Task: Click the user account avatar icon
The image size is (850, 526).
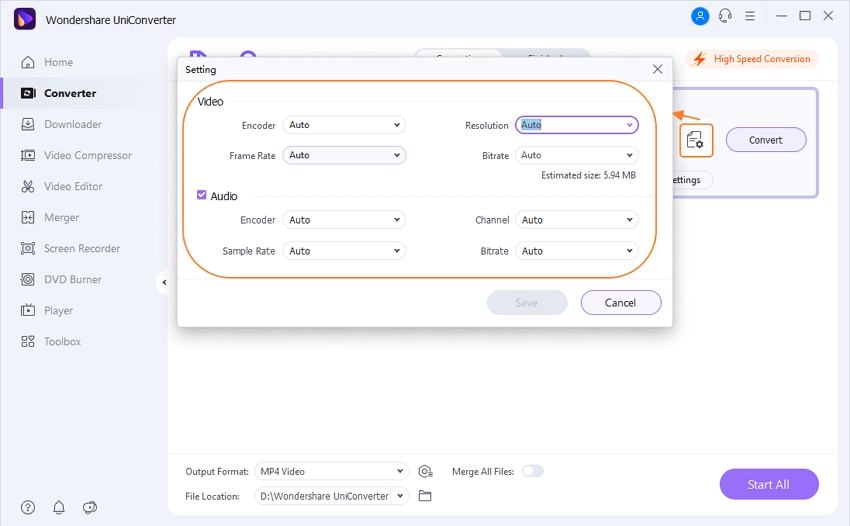Action: pyautogui.click(x=700, y=16)
